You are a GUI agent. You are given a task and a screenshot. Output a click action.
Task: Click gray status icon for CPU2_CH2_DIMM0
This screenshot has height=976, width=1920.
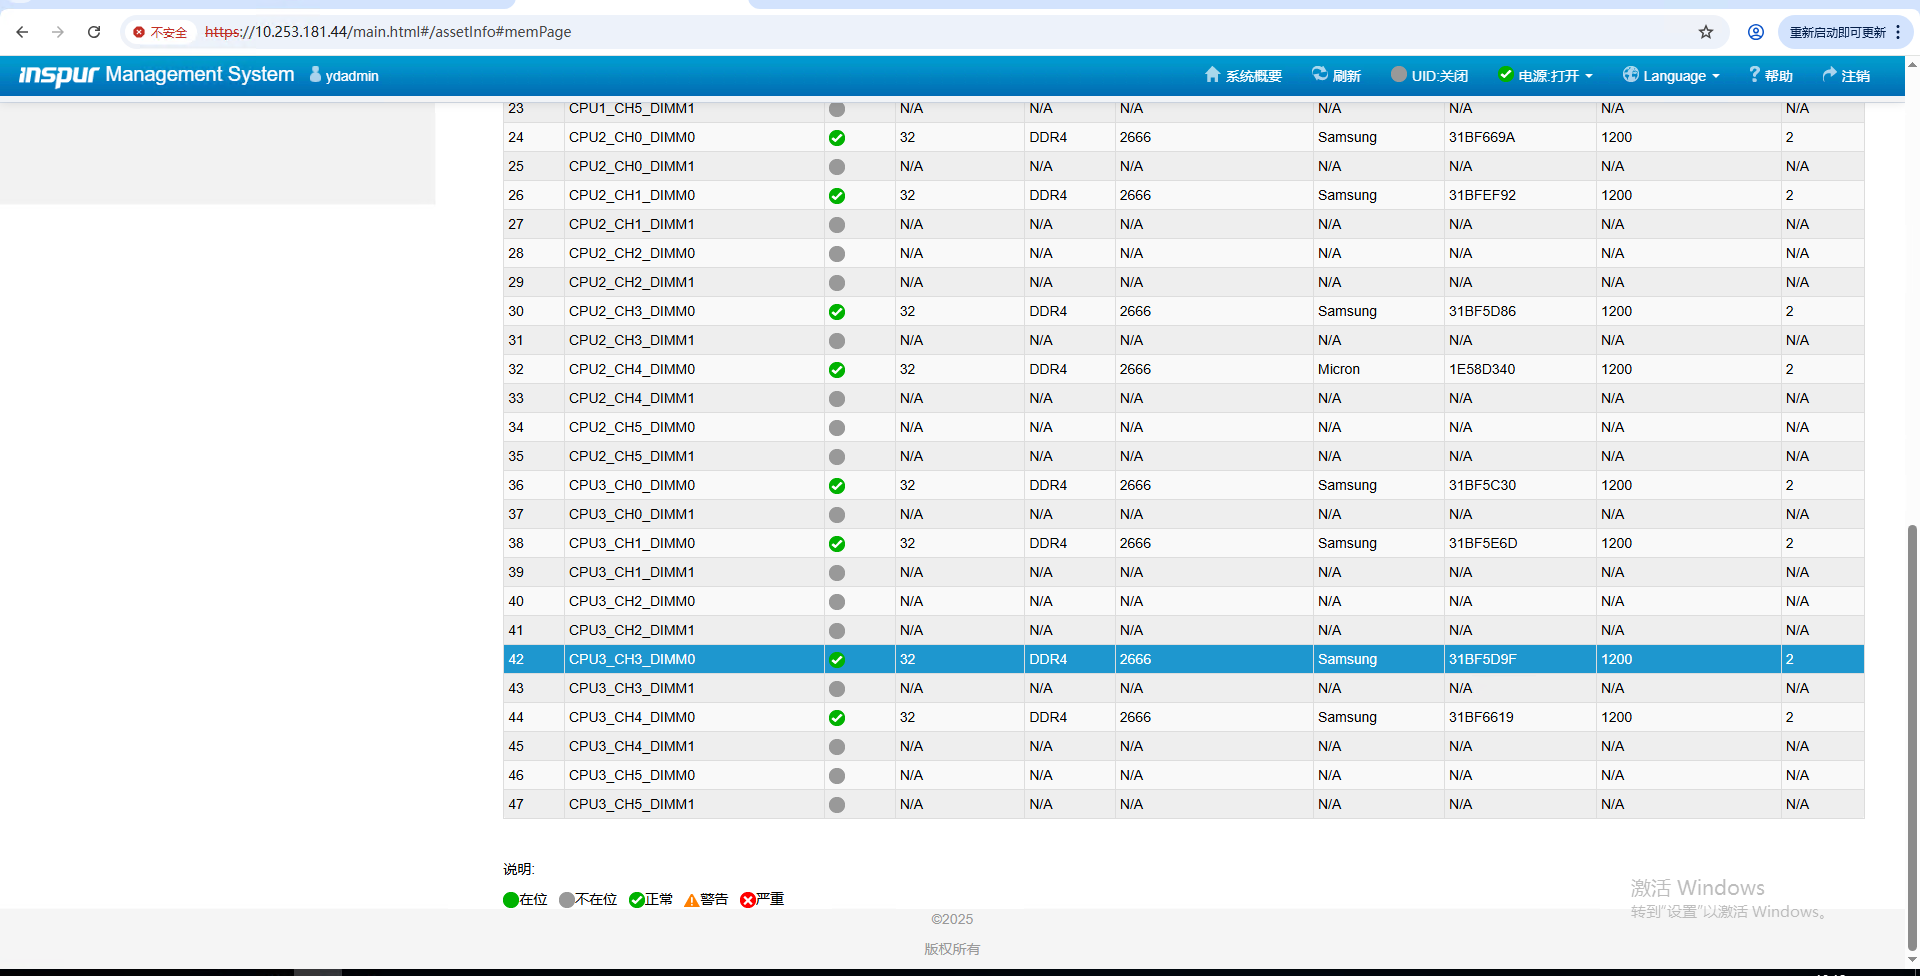coord(837,254)
